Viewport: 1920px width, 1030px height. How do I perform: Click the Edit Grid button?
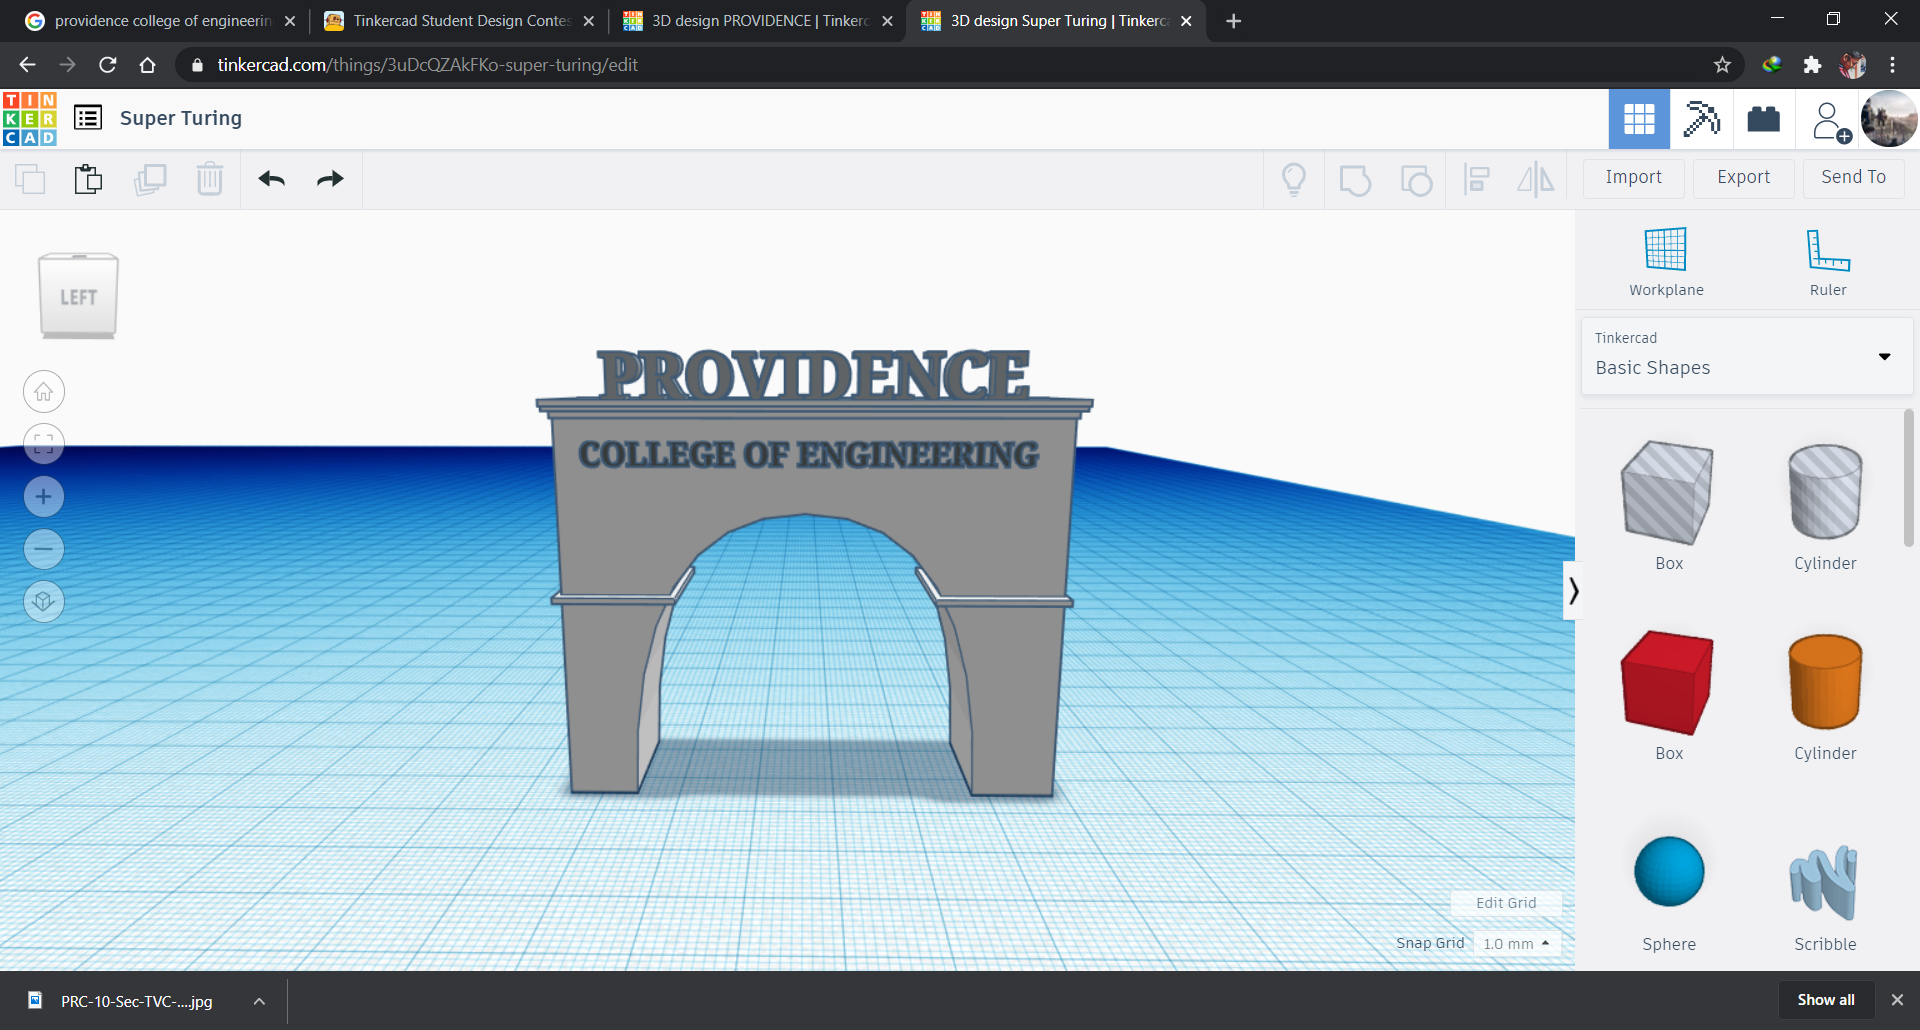tap(1506, 903)
